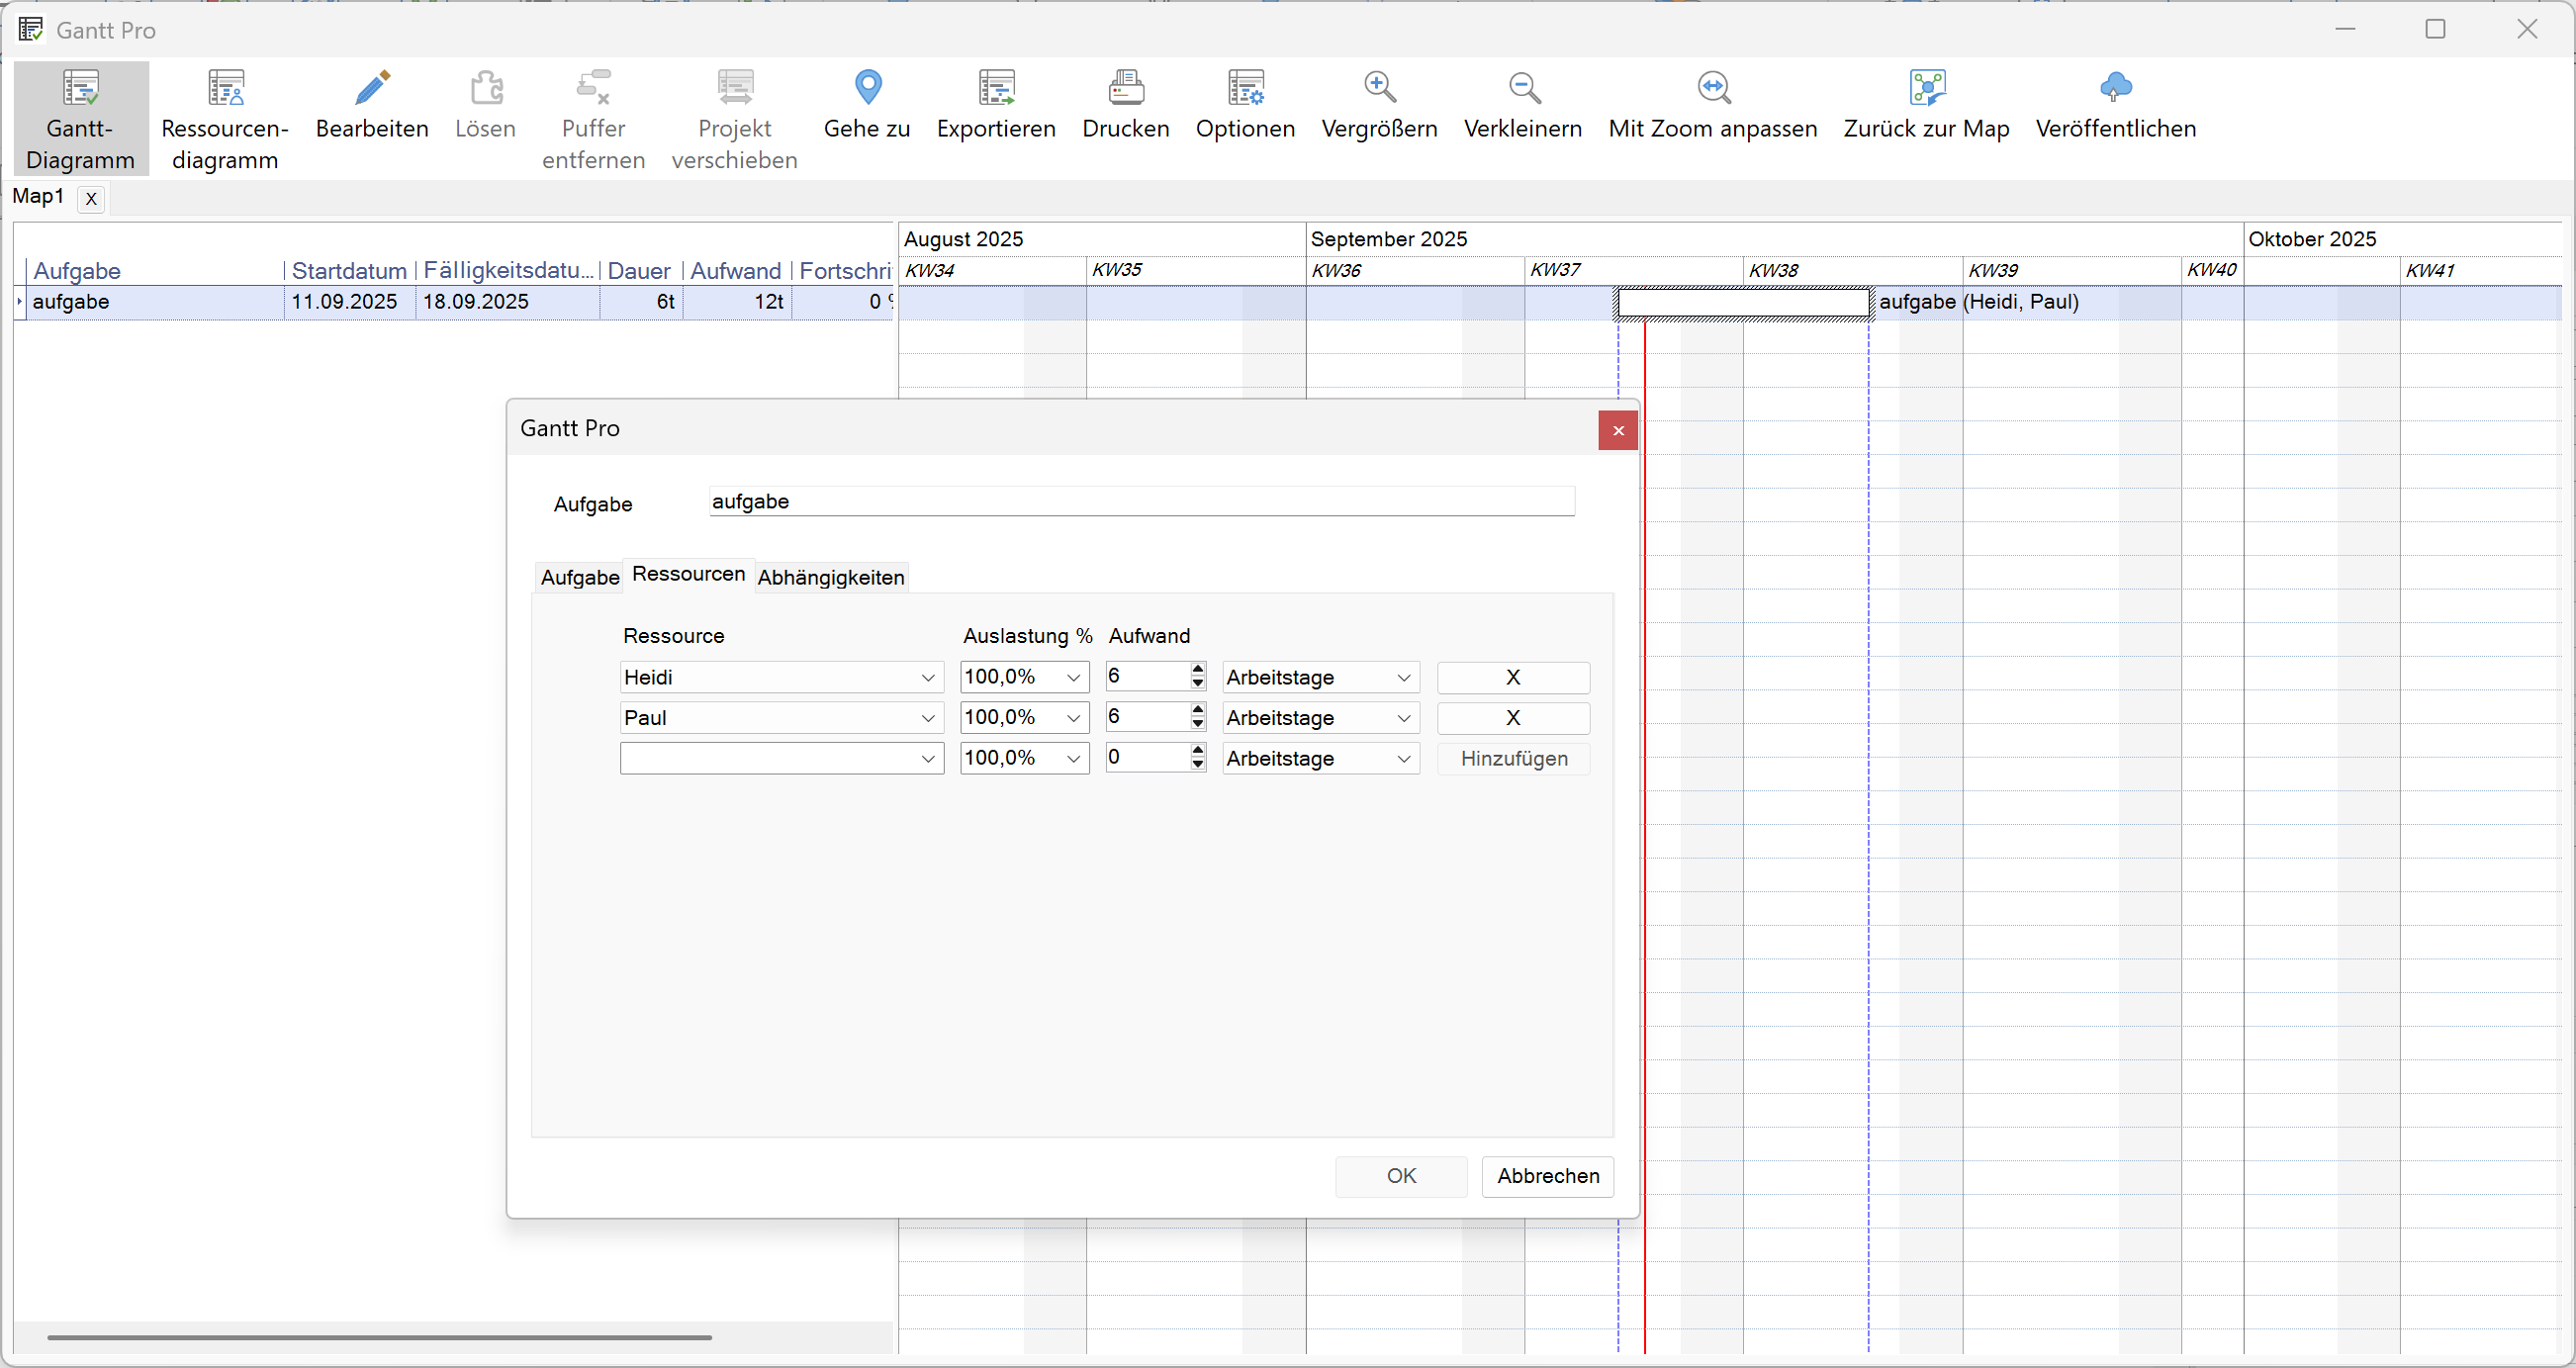Select Puffer entfernen in toolbar
This screenshot has height=1368, width=2576.
pos(593,118)
